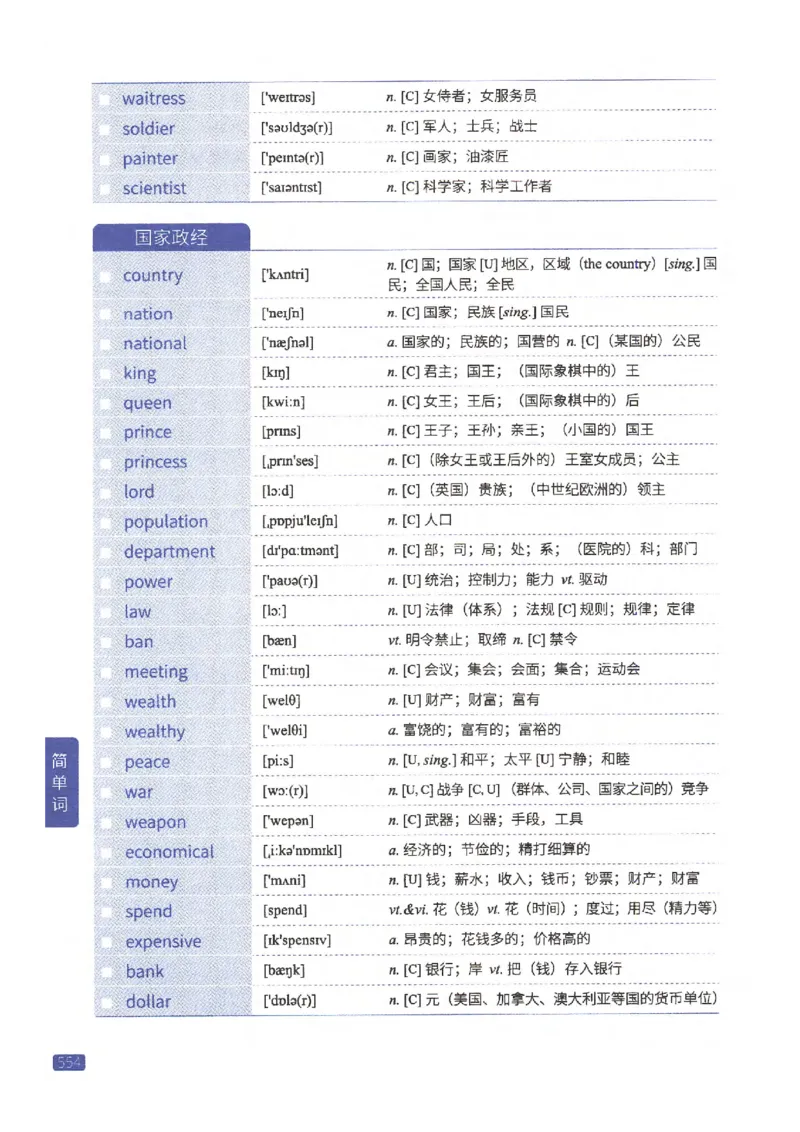
Task: Tick the checkbox beside country
Action: coord(106,275)
